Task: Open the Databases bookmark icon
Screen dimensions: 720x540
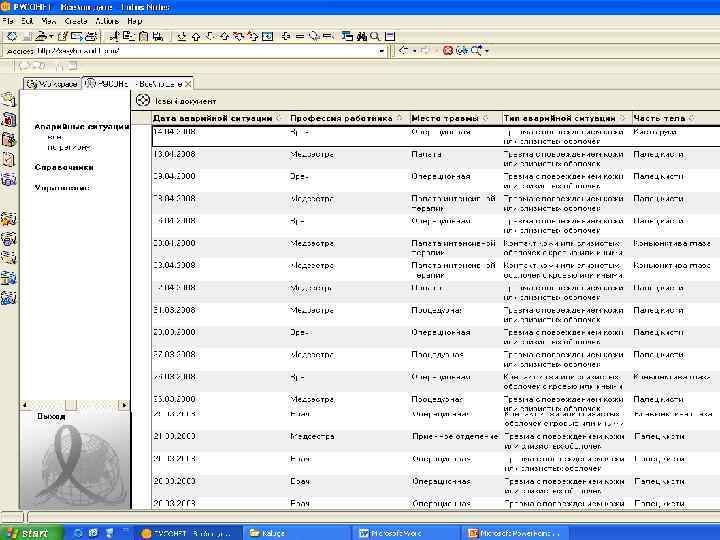Action: pos(8,180)
